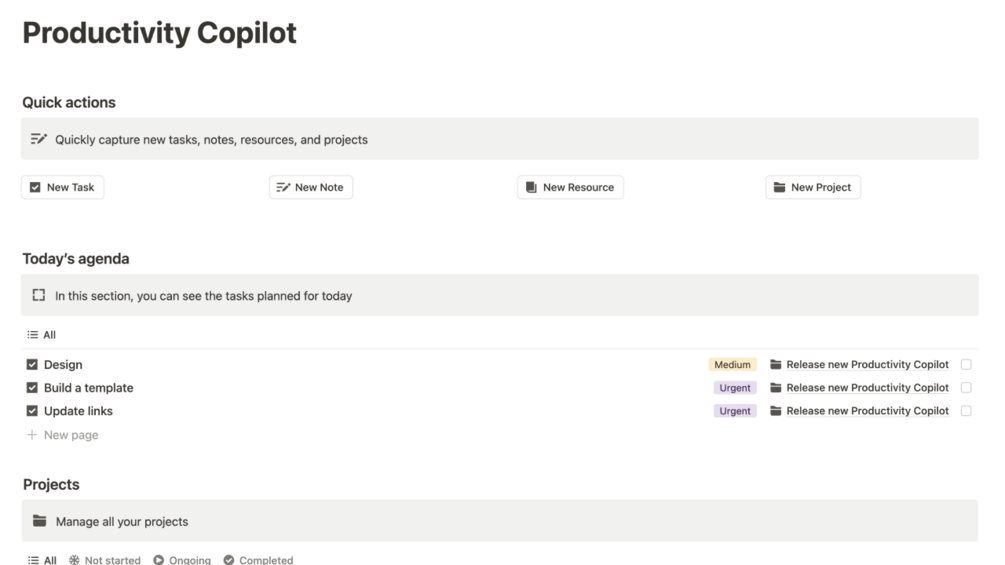Click the plus icon beside New page

click(x=31, y=435)
